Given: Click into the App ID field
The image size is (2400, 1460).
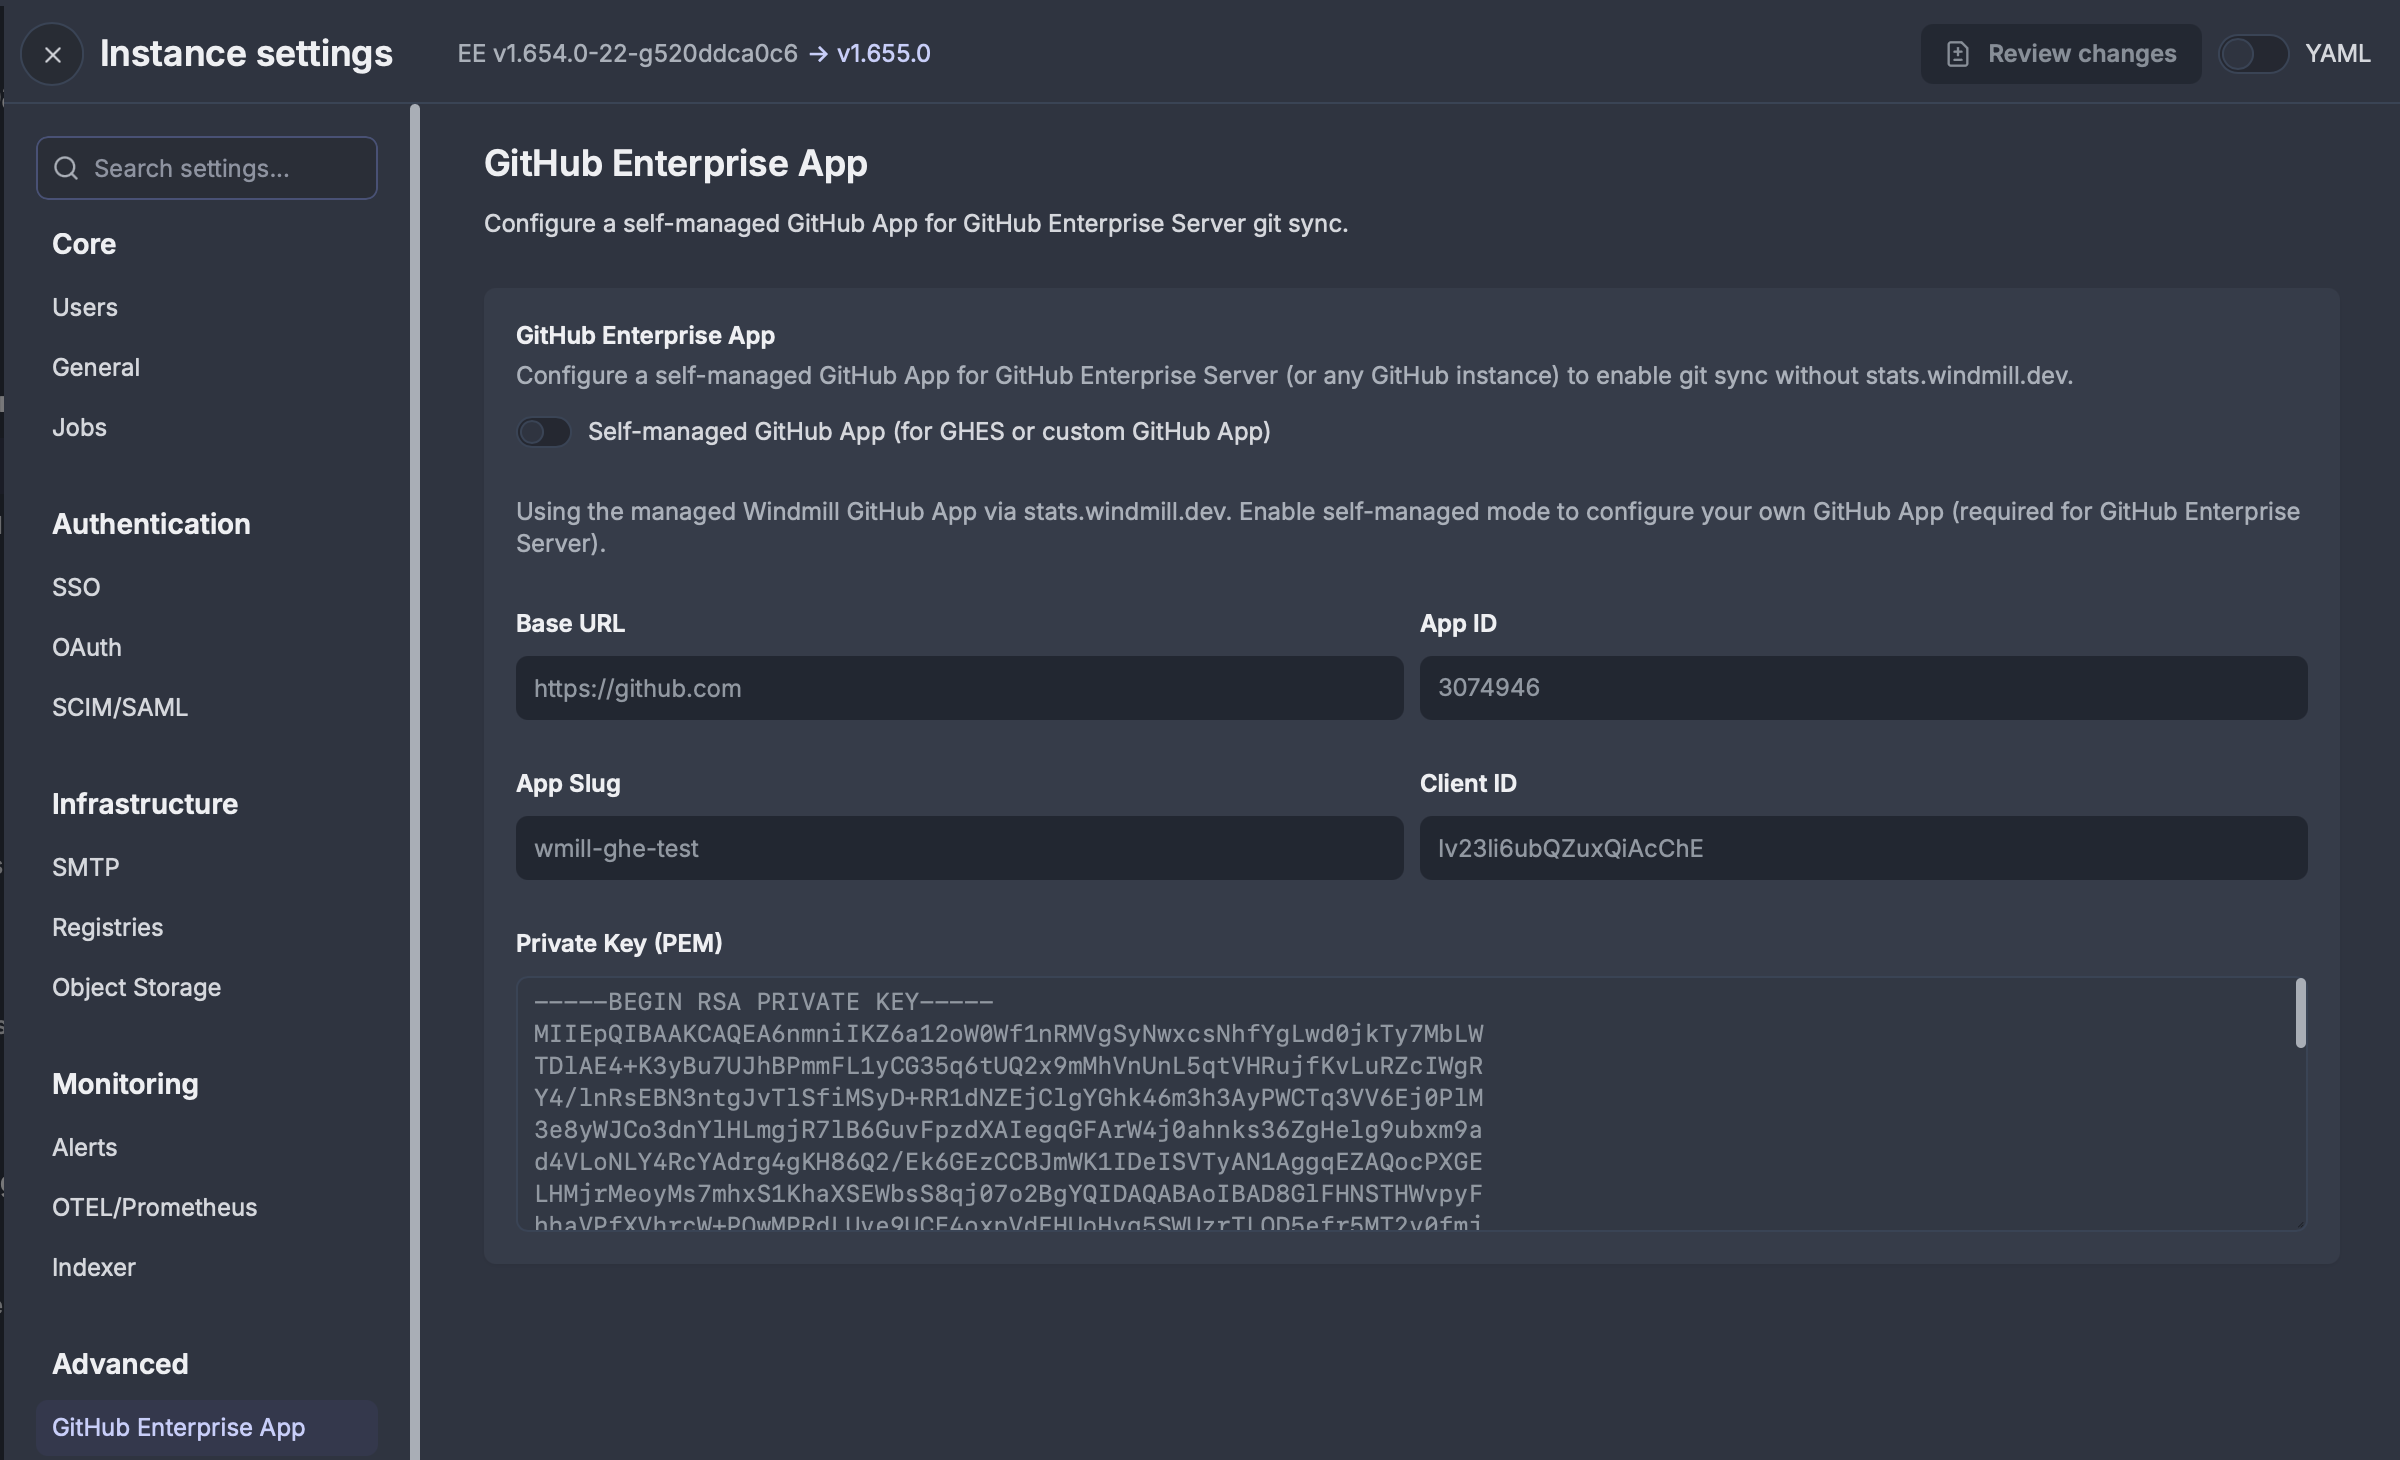Looking at the screenshot, I should coord(1863,688).
